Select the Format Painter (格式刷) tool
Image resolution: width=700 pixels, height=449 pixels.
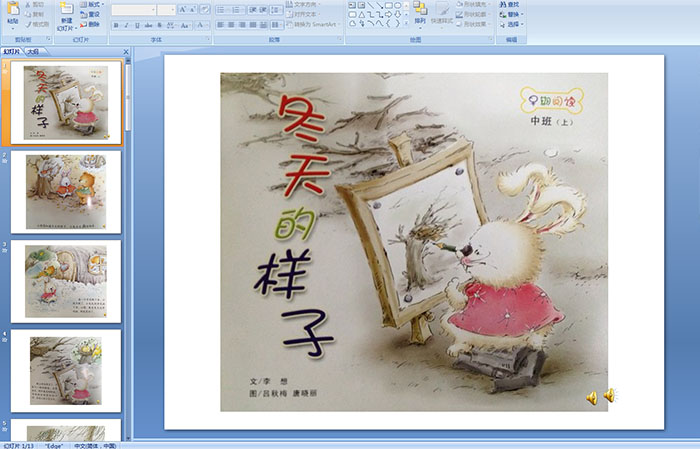pyautogui.click(x=37, y=24)
